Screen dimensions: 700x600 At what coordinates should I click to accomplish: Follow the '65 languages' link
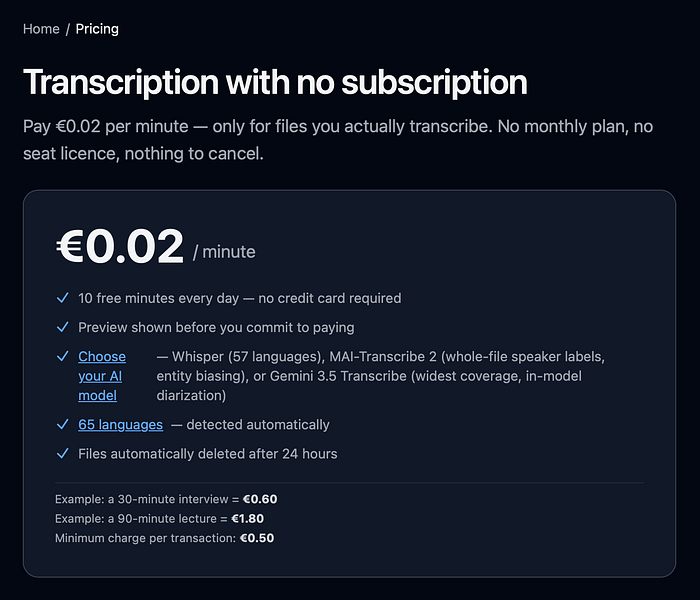coord(121,425)
